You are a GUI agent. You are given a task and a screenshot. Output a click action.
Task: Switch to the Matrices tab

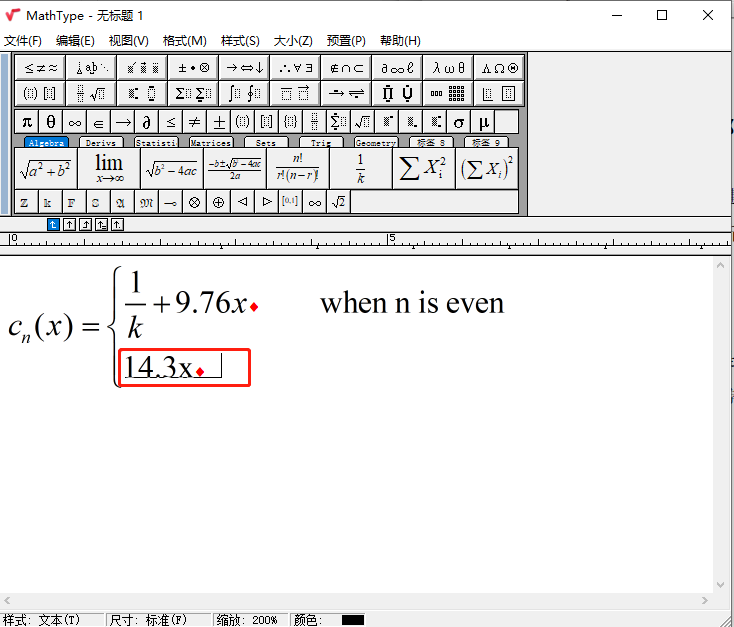(211, 142)
